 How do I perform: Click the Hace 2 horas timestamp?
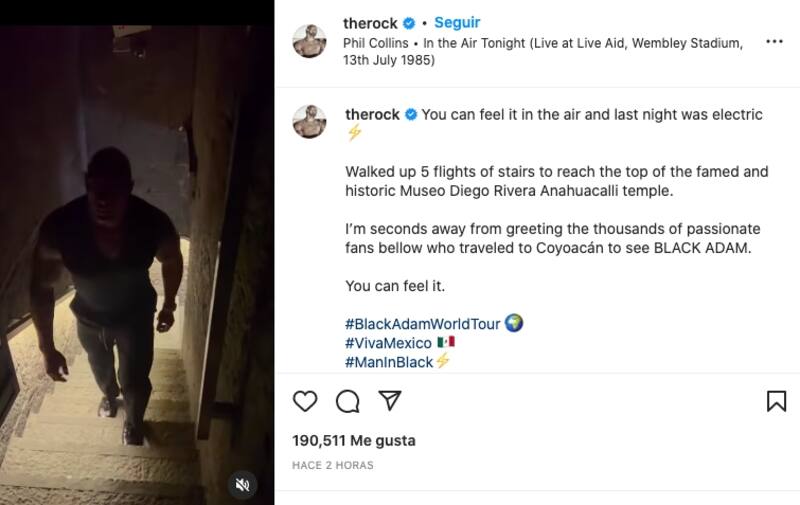tap(333, 466)
